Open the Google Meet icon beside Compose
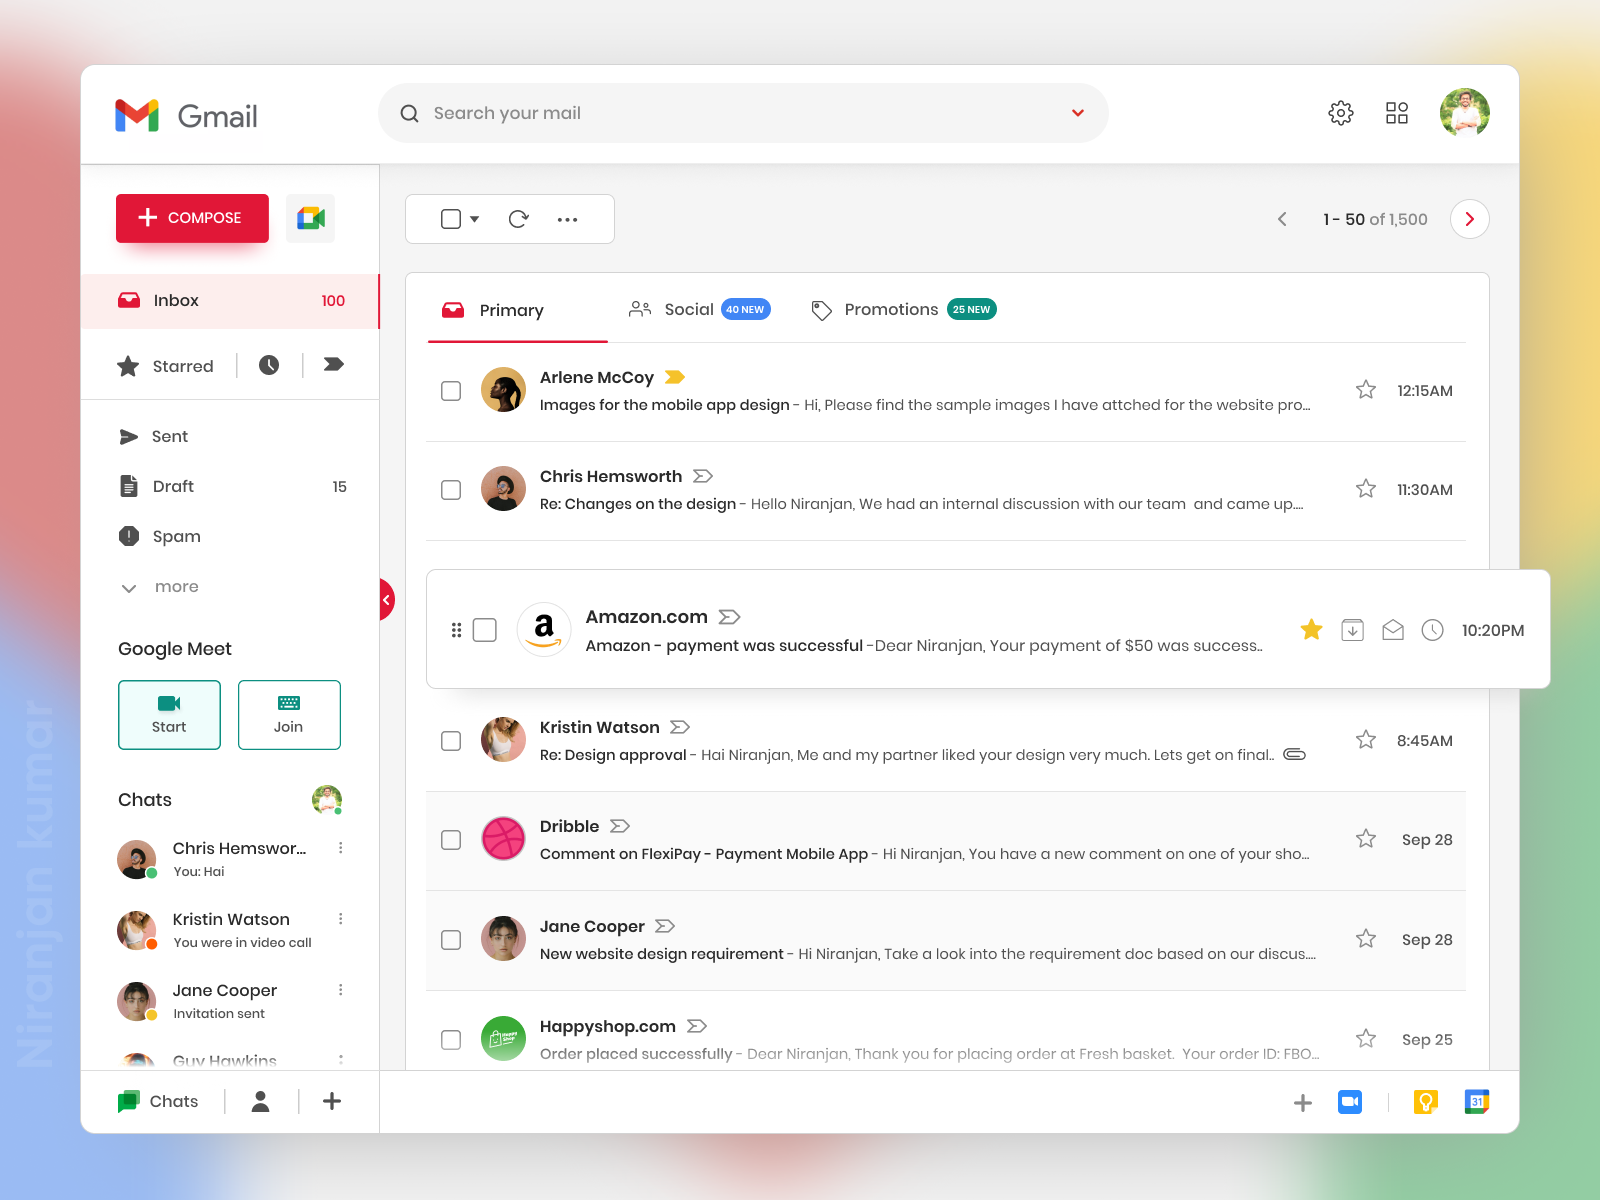This screenshot has width=1600, height=1200. tap(310, 218)
